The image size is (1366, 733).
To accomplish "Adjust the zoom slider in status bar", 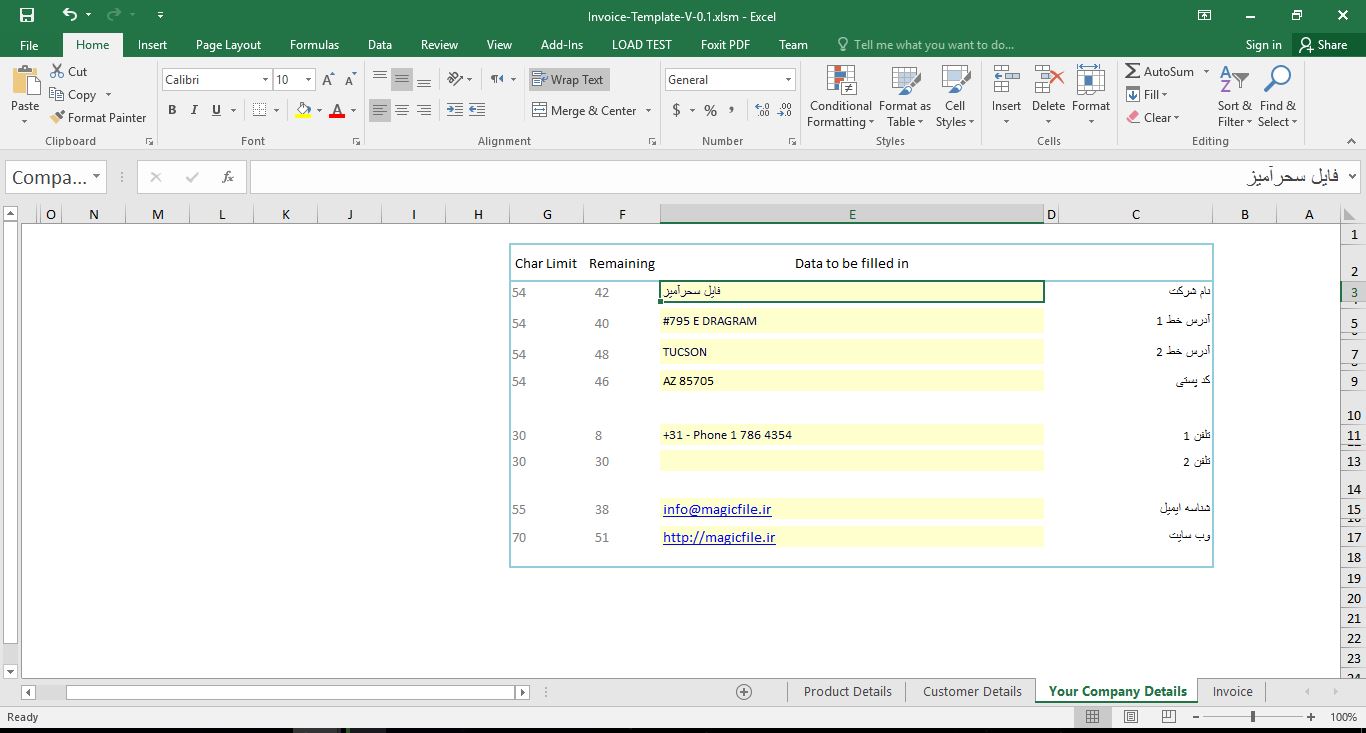I will pyautogui.click(x=1252, y=717).
